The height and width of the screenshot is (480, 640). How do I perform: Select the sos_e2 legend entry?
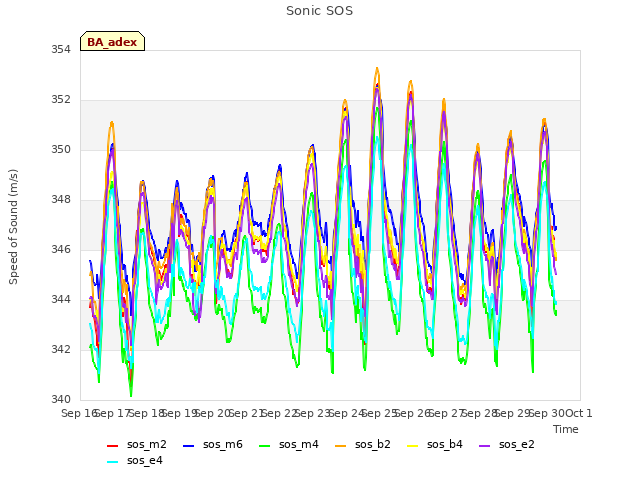(x=507, y=444)
